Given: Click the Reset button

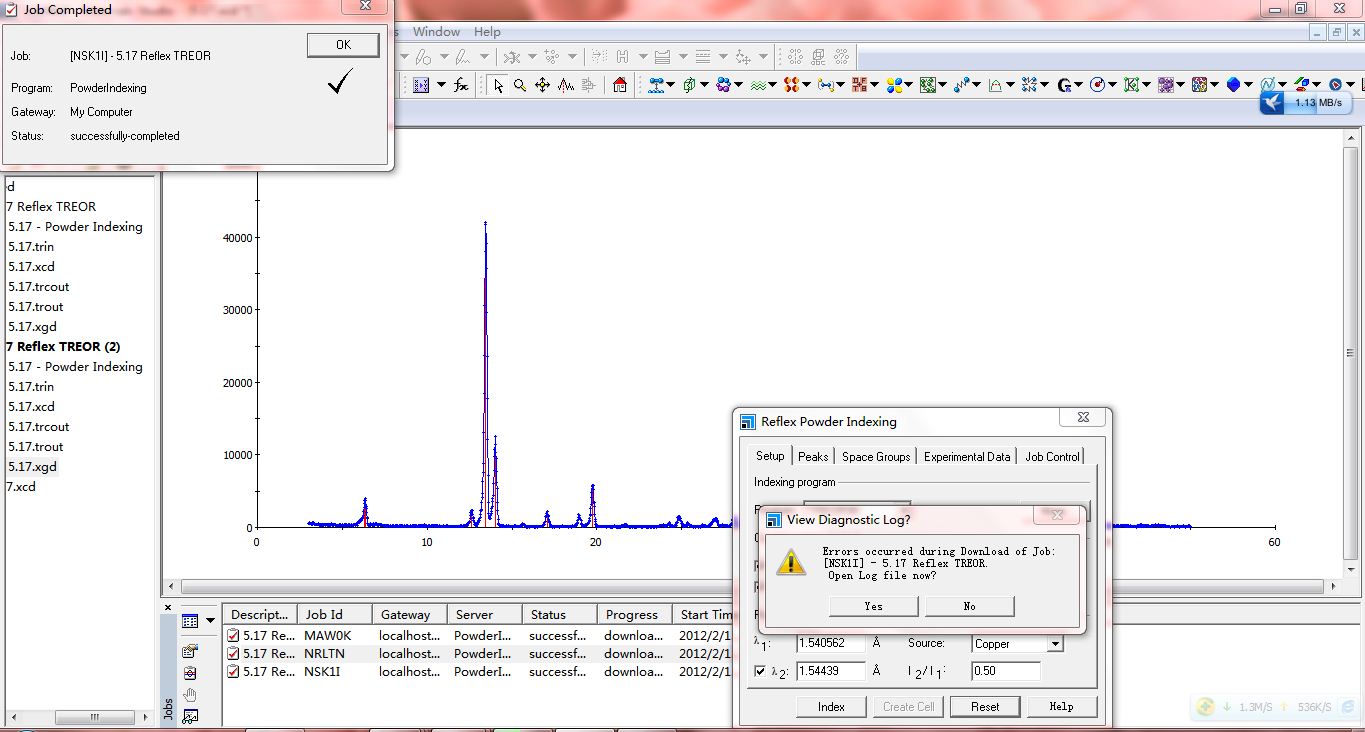Looking at the screenshot, I should coord(985,707).
